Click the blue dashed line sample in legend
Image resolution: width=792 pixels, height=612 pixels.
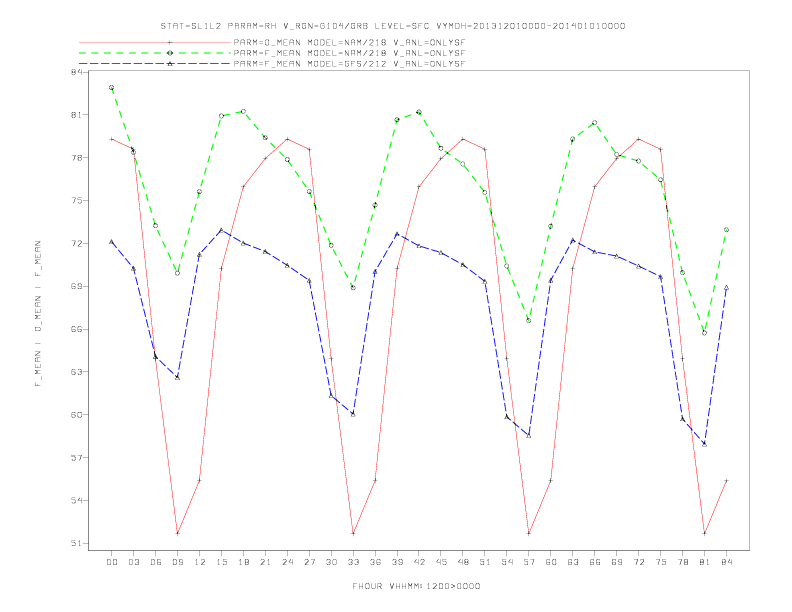tap(155, 64)
